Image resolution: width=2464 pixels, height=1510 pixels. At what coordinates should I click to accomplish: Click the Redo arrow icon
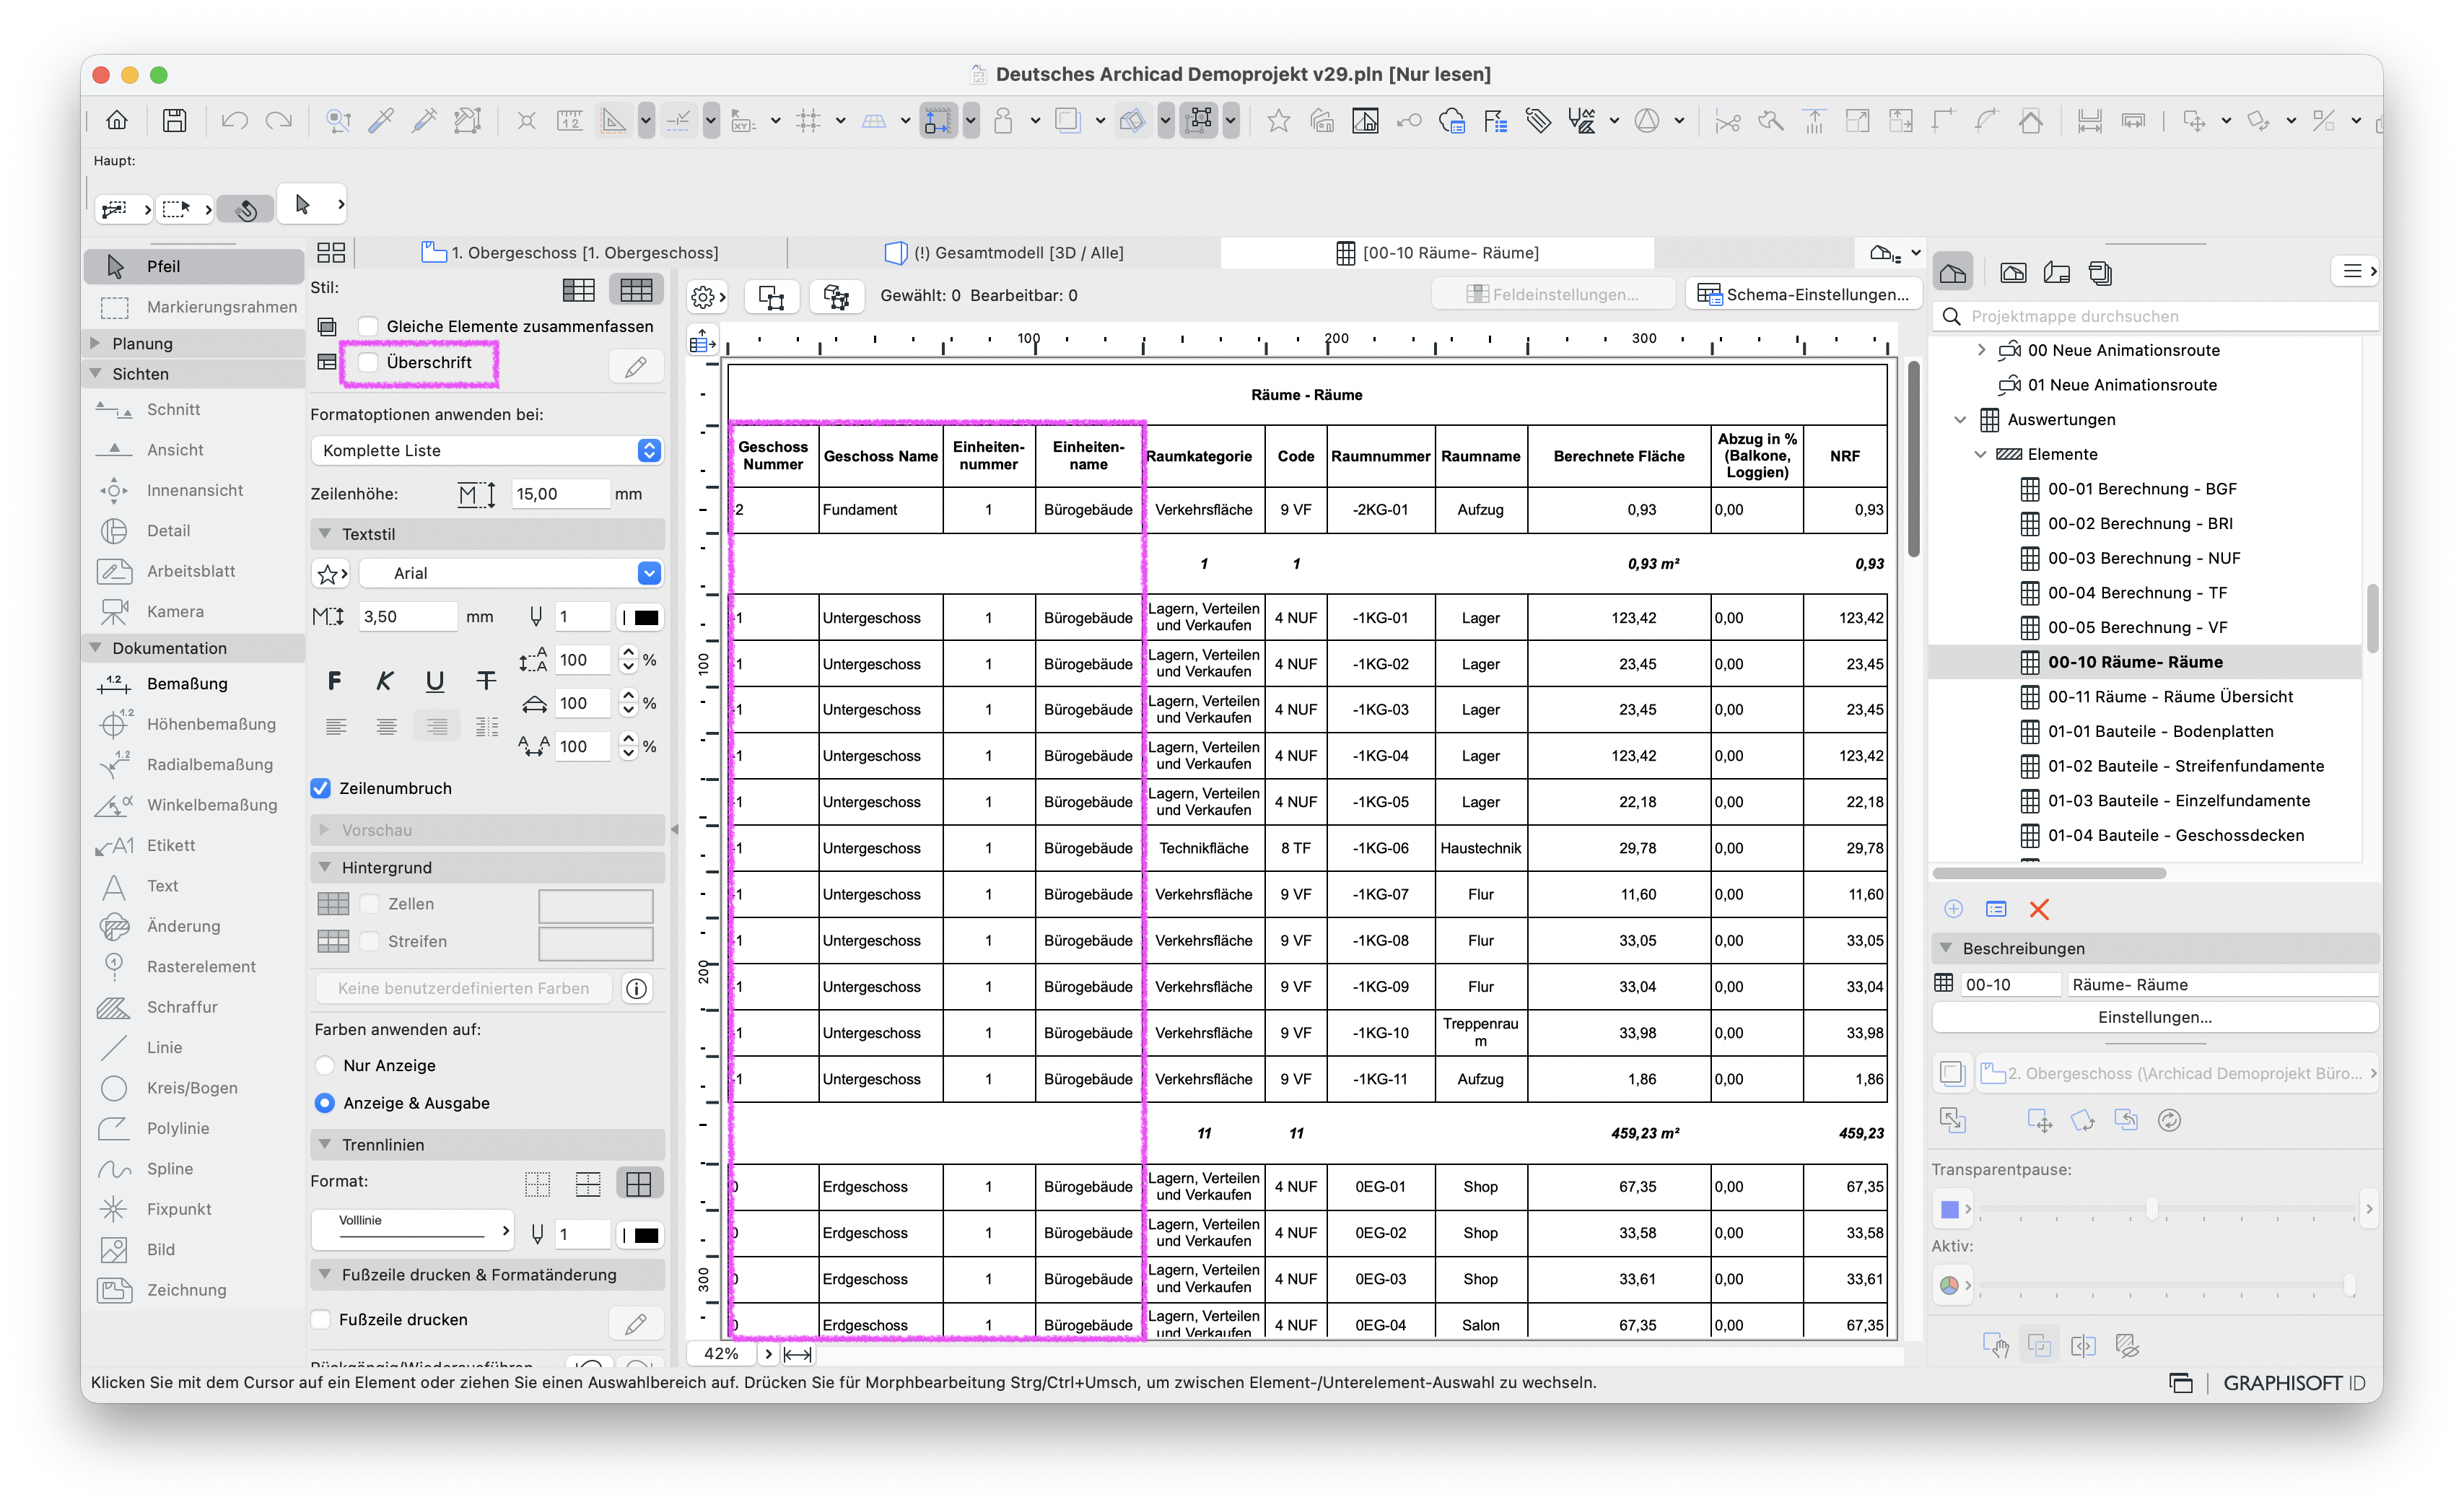[x=279, y=121]
